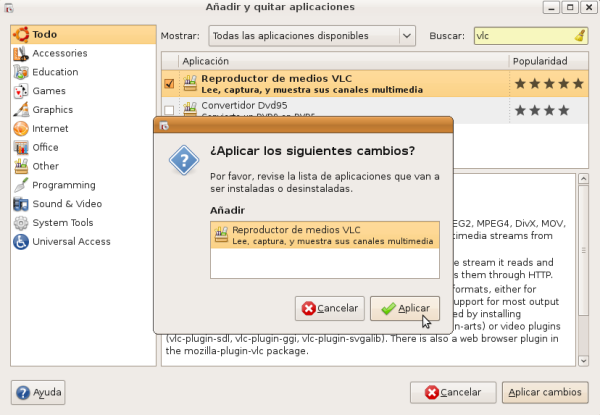Select the Accessories category icon
The image size is (600, 415).
pyautogui.click(x=21, y=53)
